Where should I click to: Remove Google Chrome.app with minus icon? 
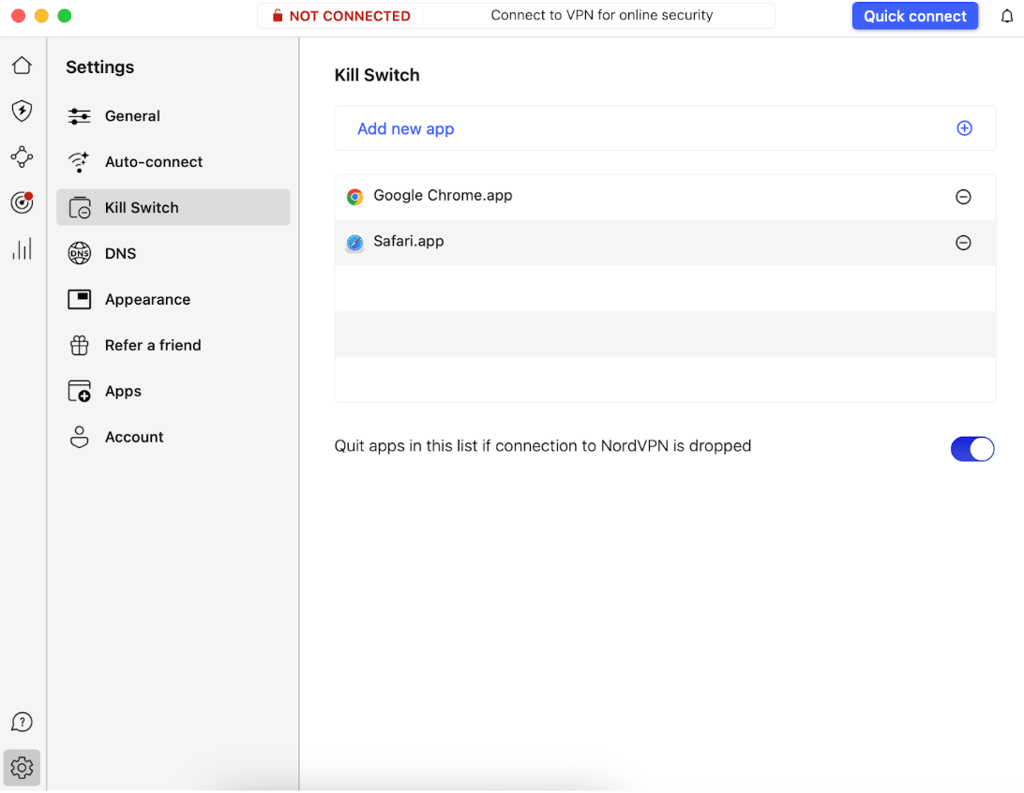pos(963,197)
